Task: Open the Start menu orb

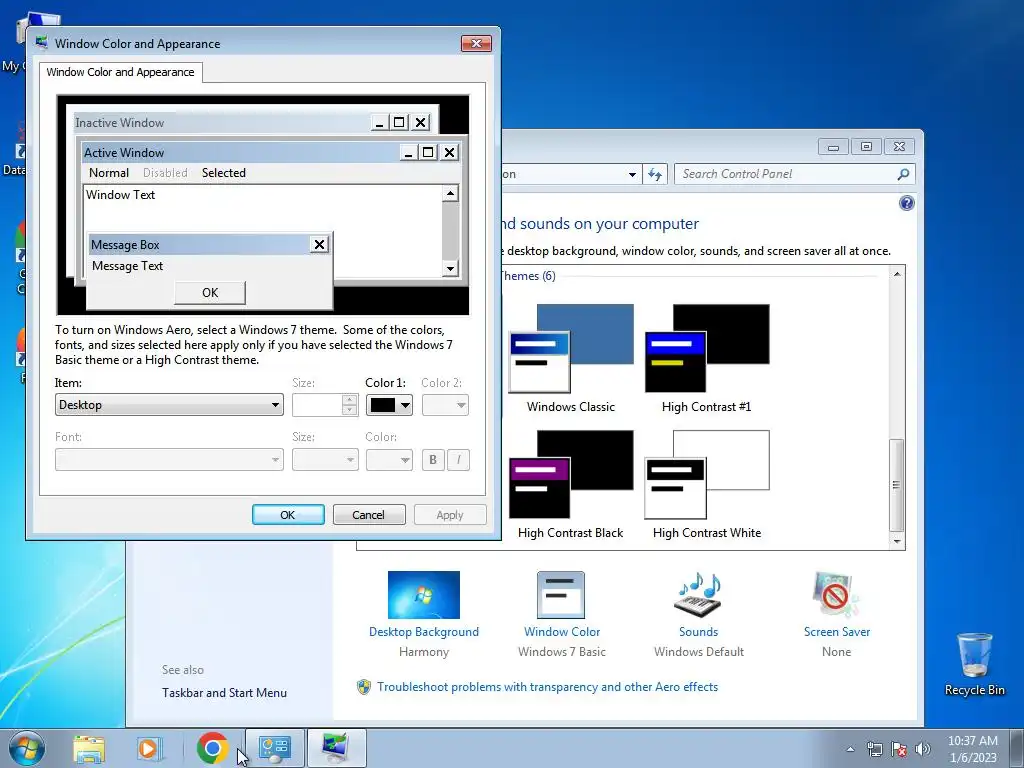Action: 26,748
